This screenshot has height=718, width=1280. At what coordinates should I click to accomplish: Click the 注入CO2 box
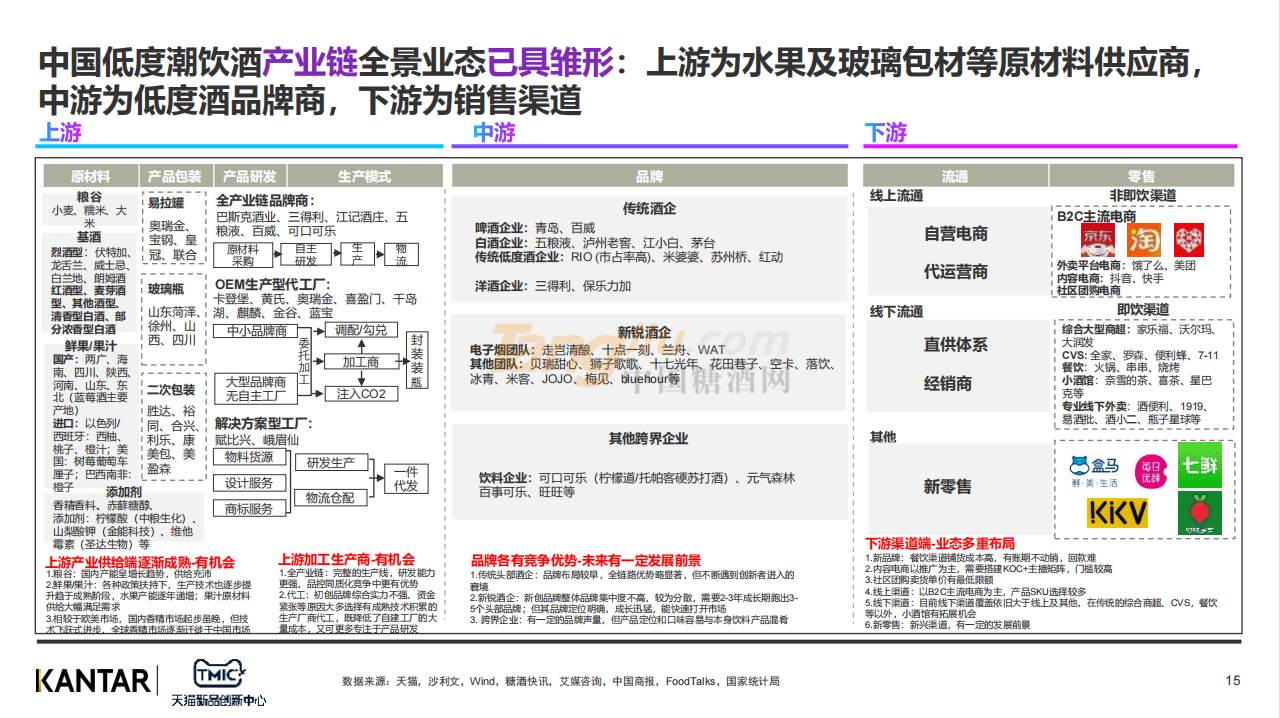360,394
